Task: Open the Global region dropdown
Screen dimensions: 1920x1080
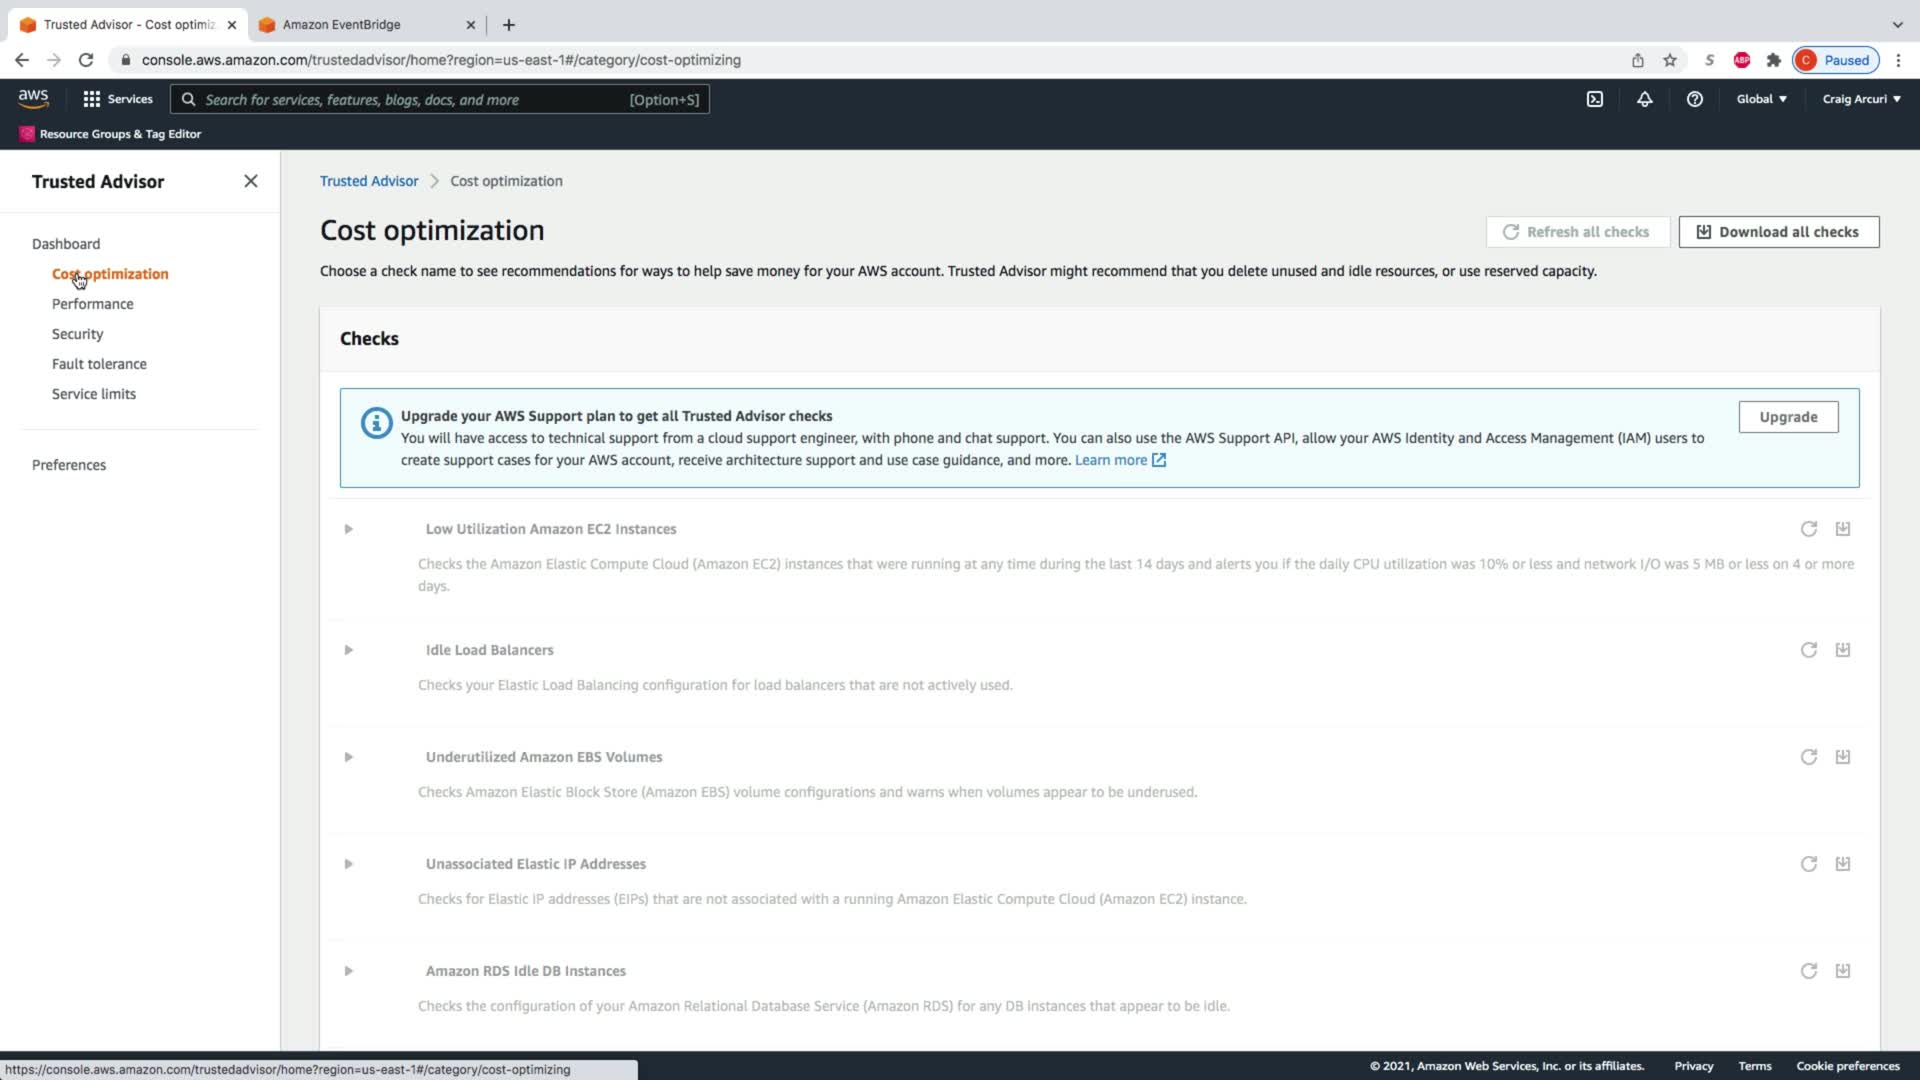Action: pyautogui.click(x=1761, y=99)
